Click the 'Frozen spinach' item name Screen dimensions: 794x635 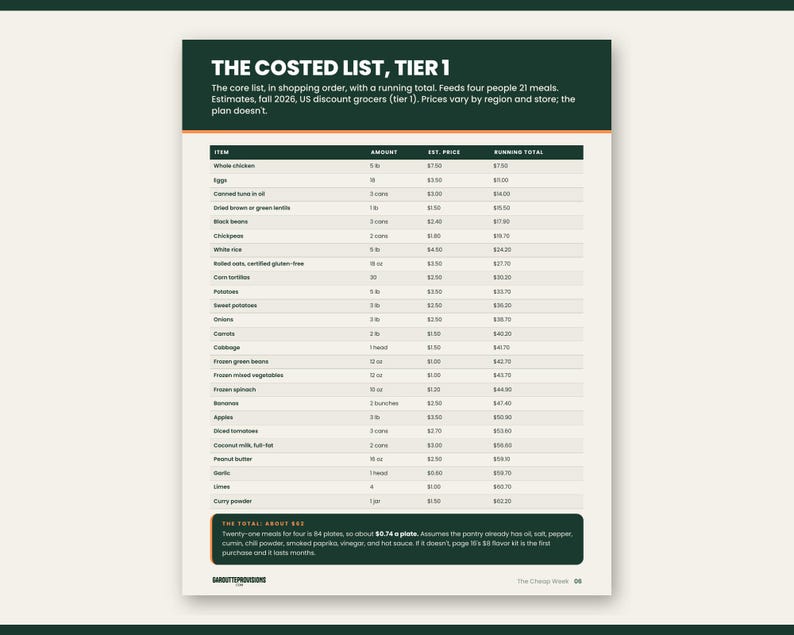click(x=234, y=389)
